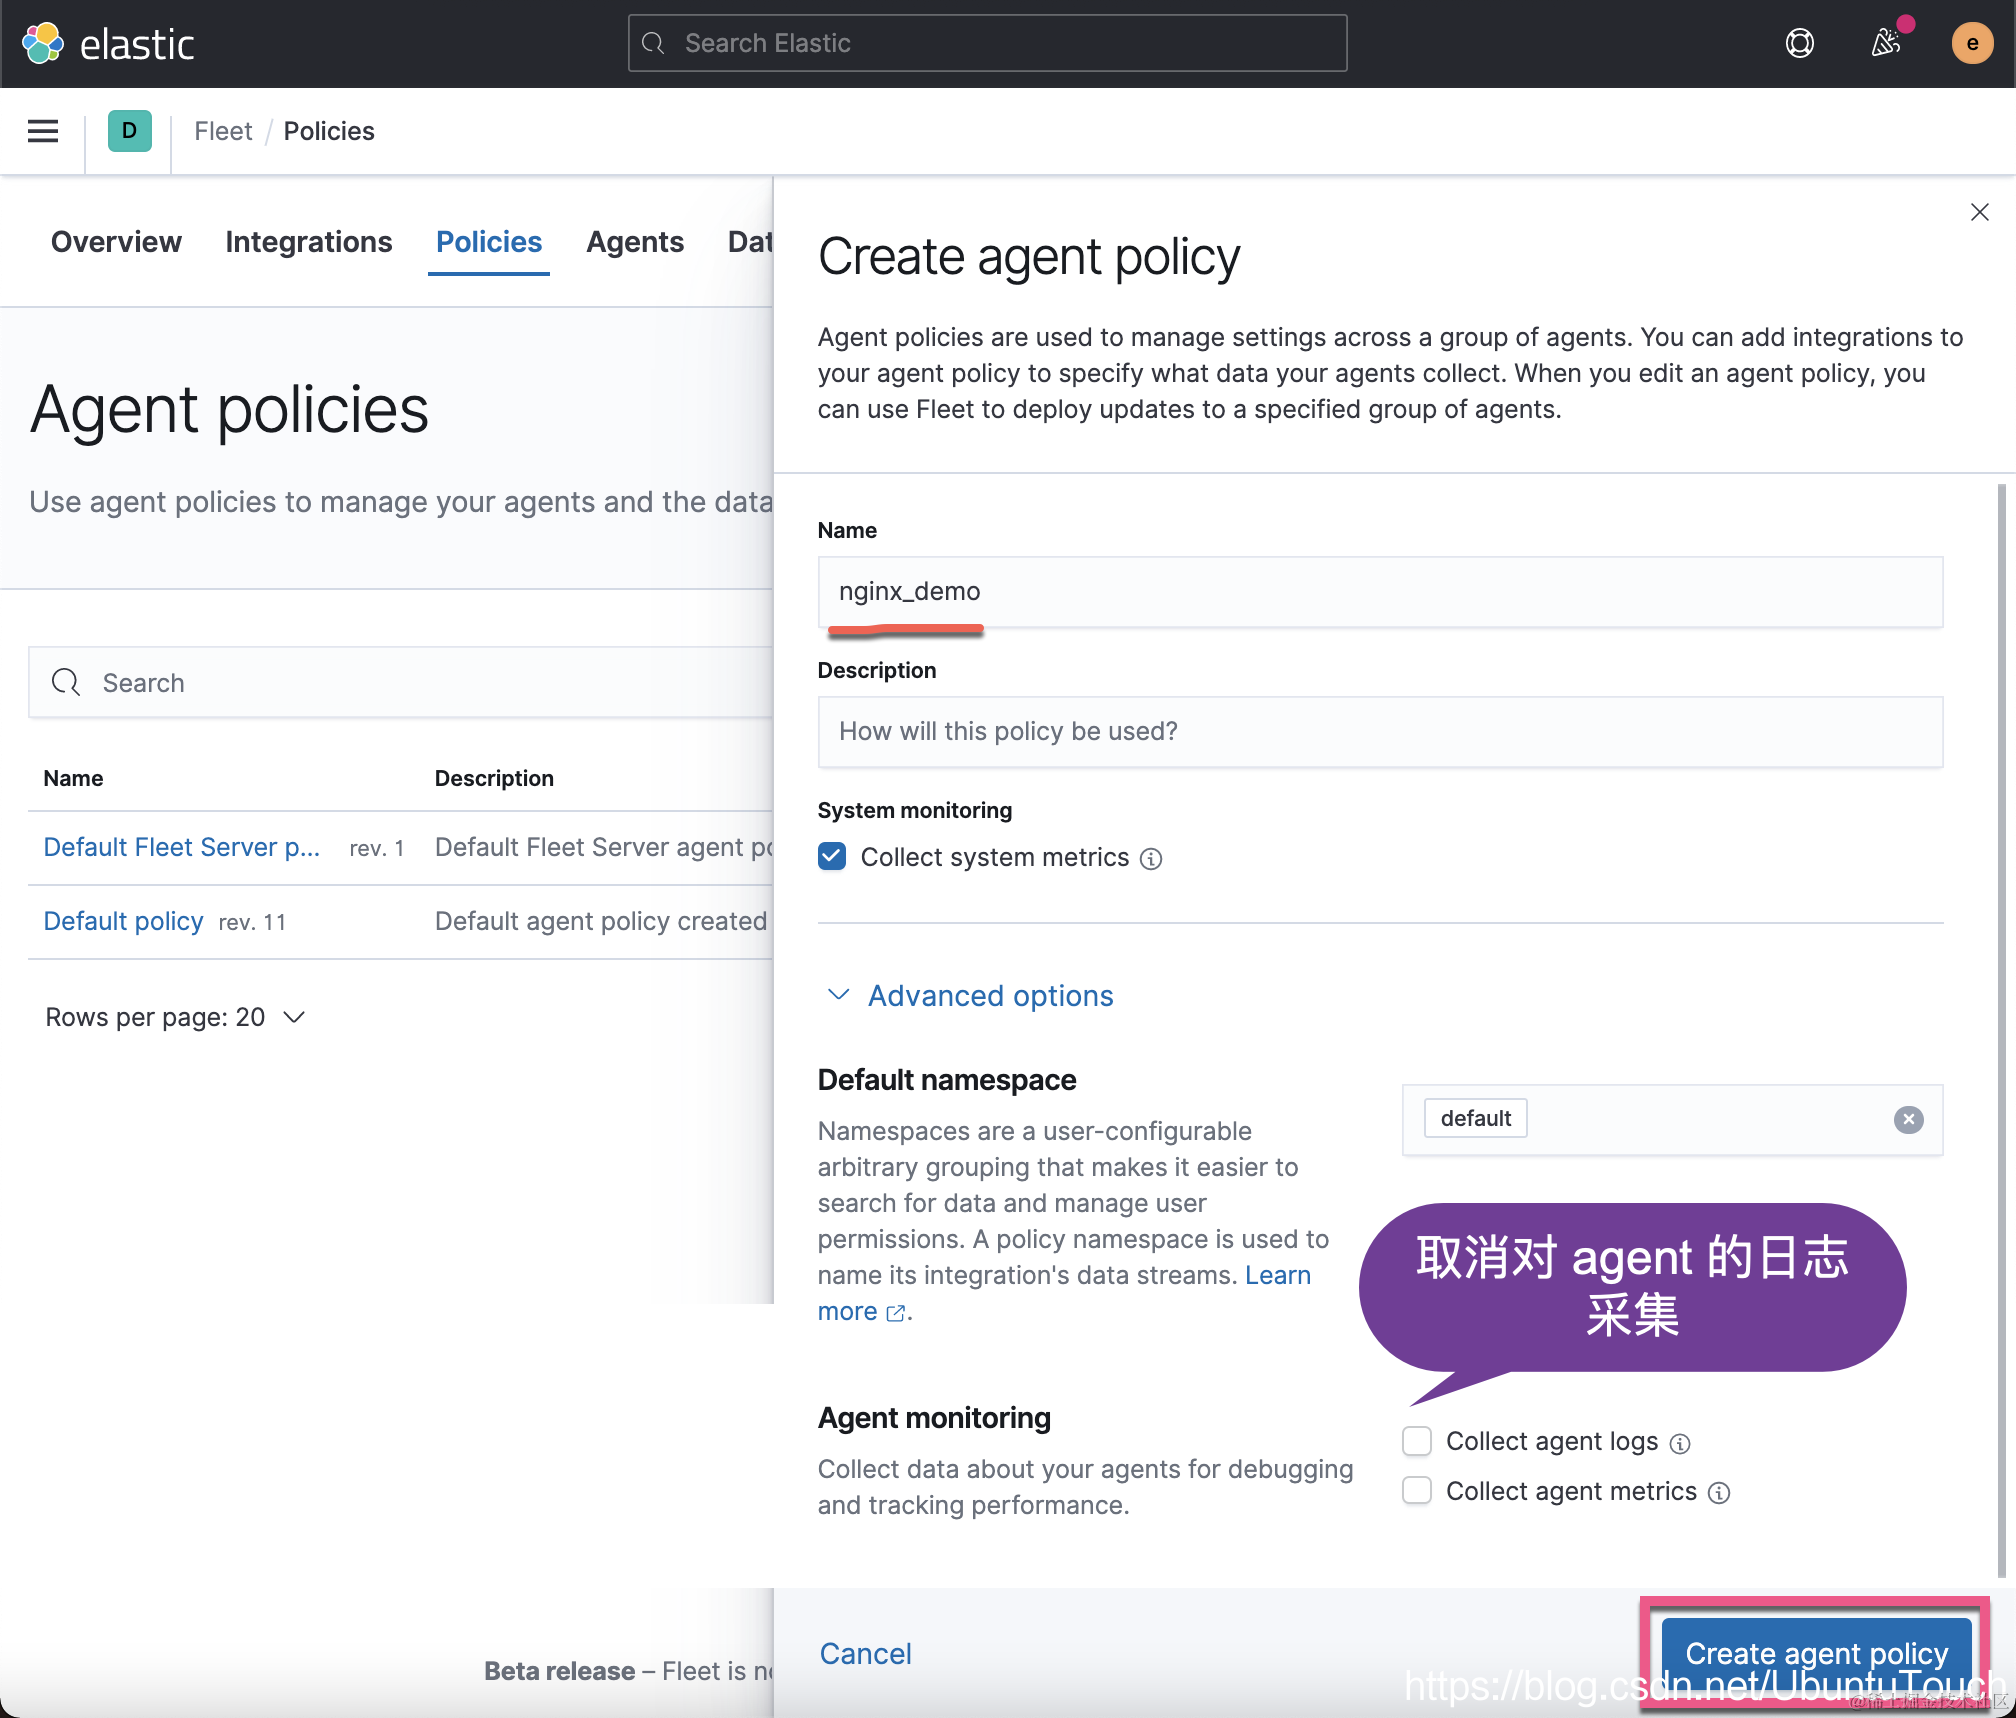Click the policy Description input field
Screen dimensions: 2016x1718
coord(1380,732)
